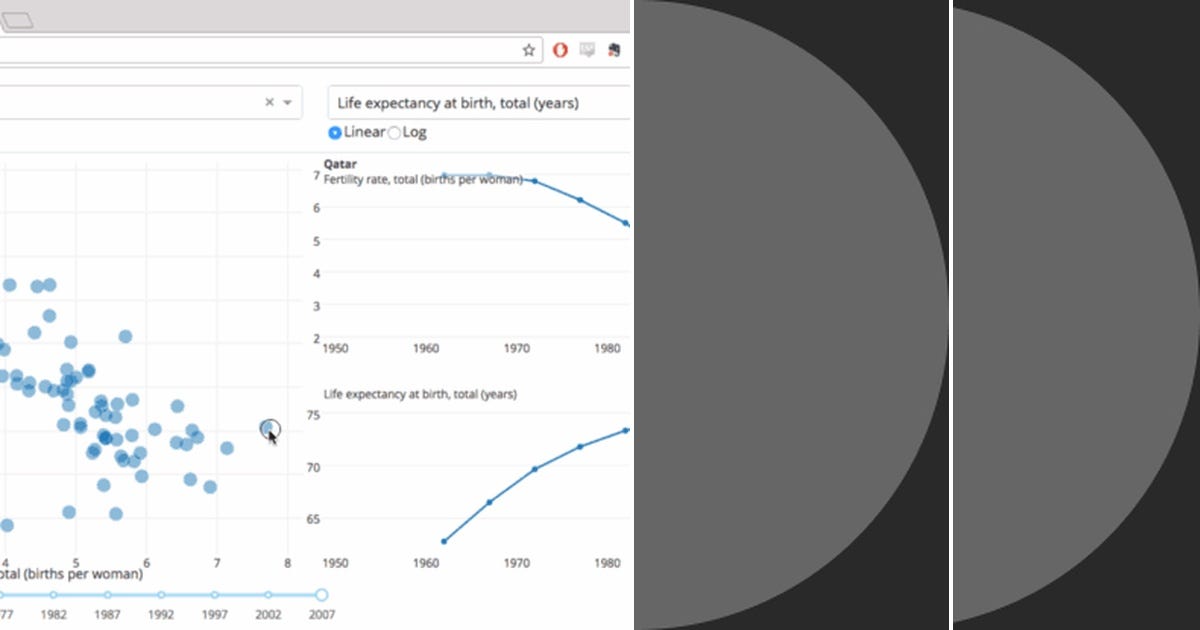Select the magnified data point on the scatter plot
1200x630 pixels.
268,430
